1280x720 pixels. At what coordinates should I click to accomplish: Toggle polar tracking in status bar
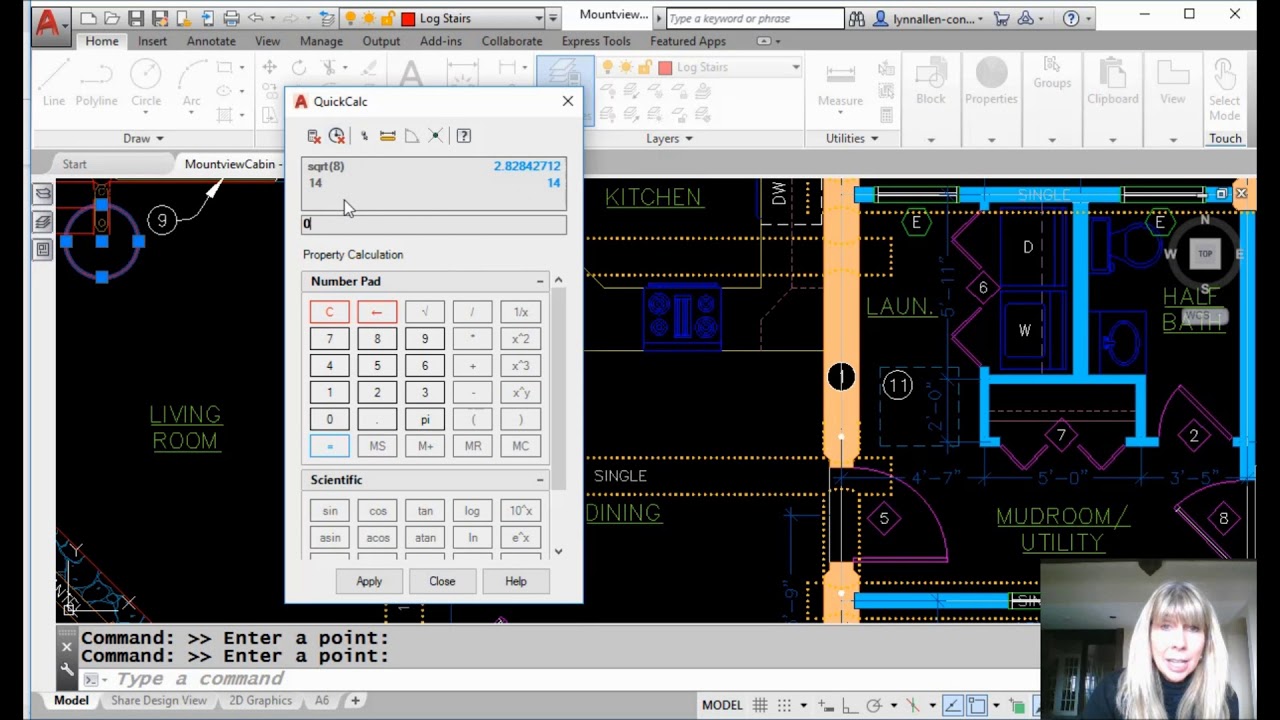(x=874, y=705)
